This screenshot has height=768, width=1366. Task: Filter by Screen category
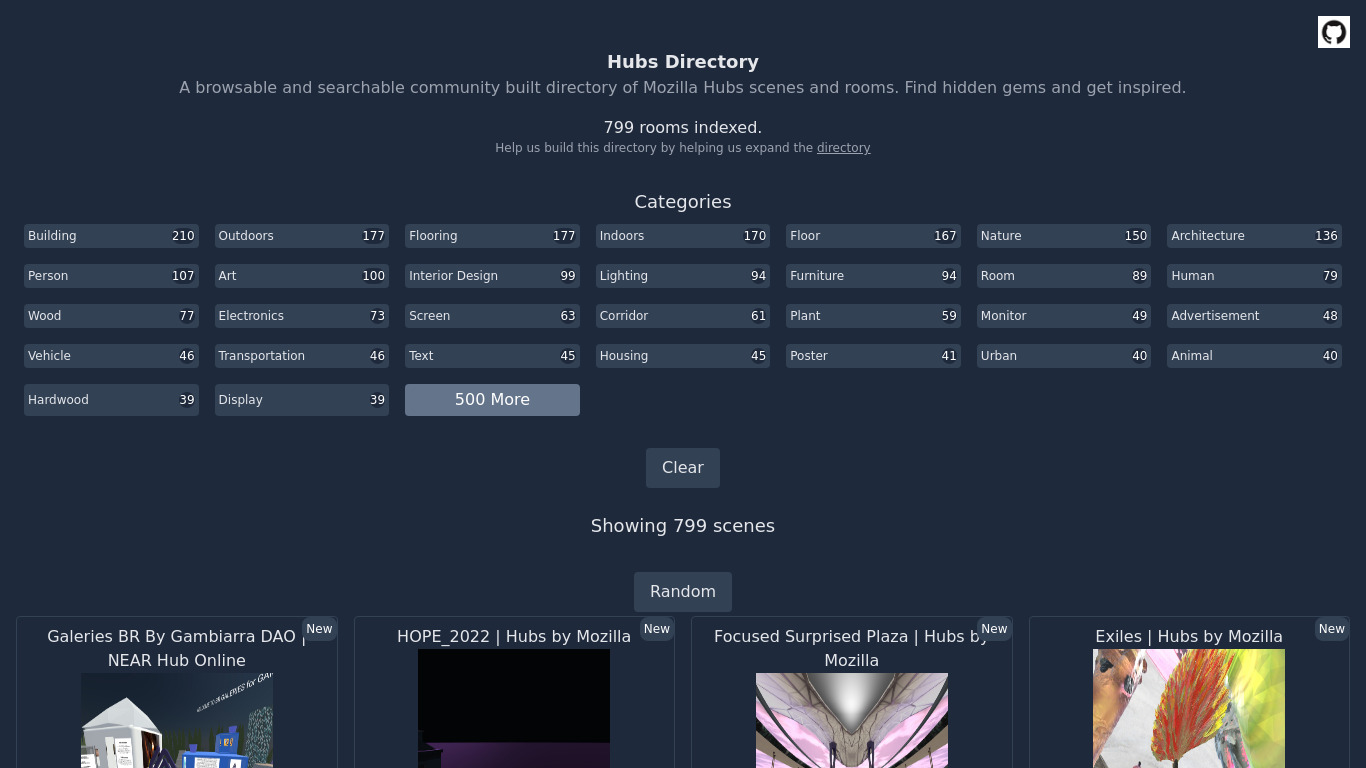click(x=492, y=316)
